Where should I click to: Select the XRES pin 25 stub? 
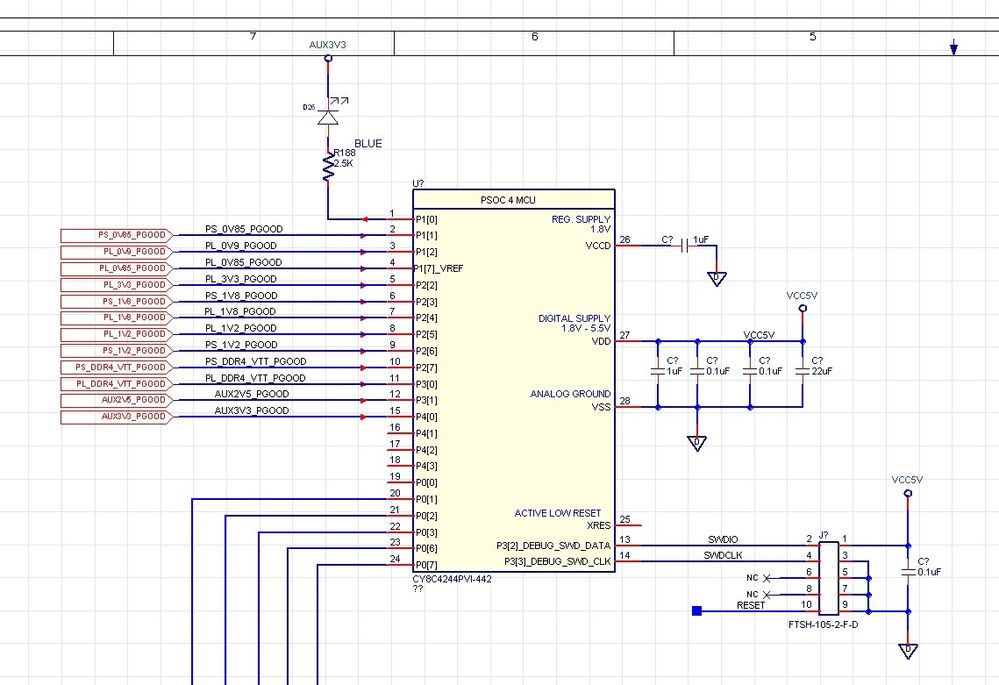click(x=628, y=525)
